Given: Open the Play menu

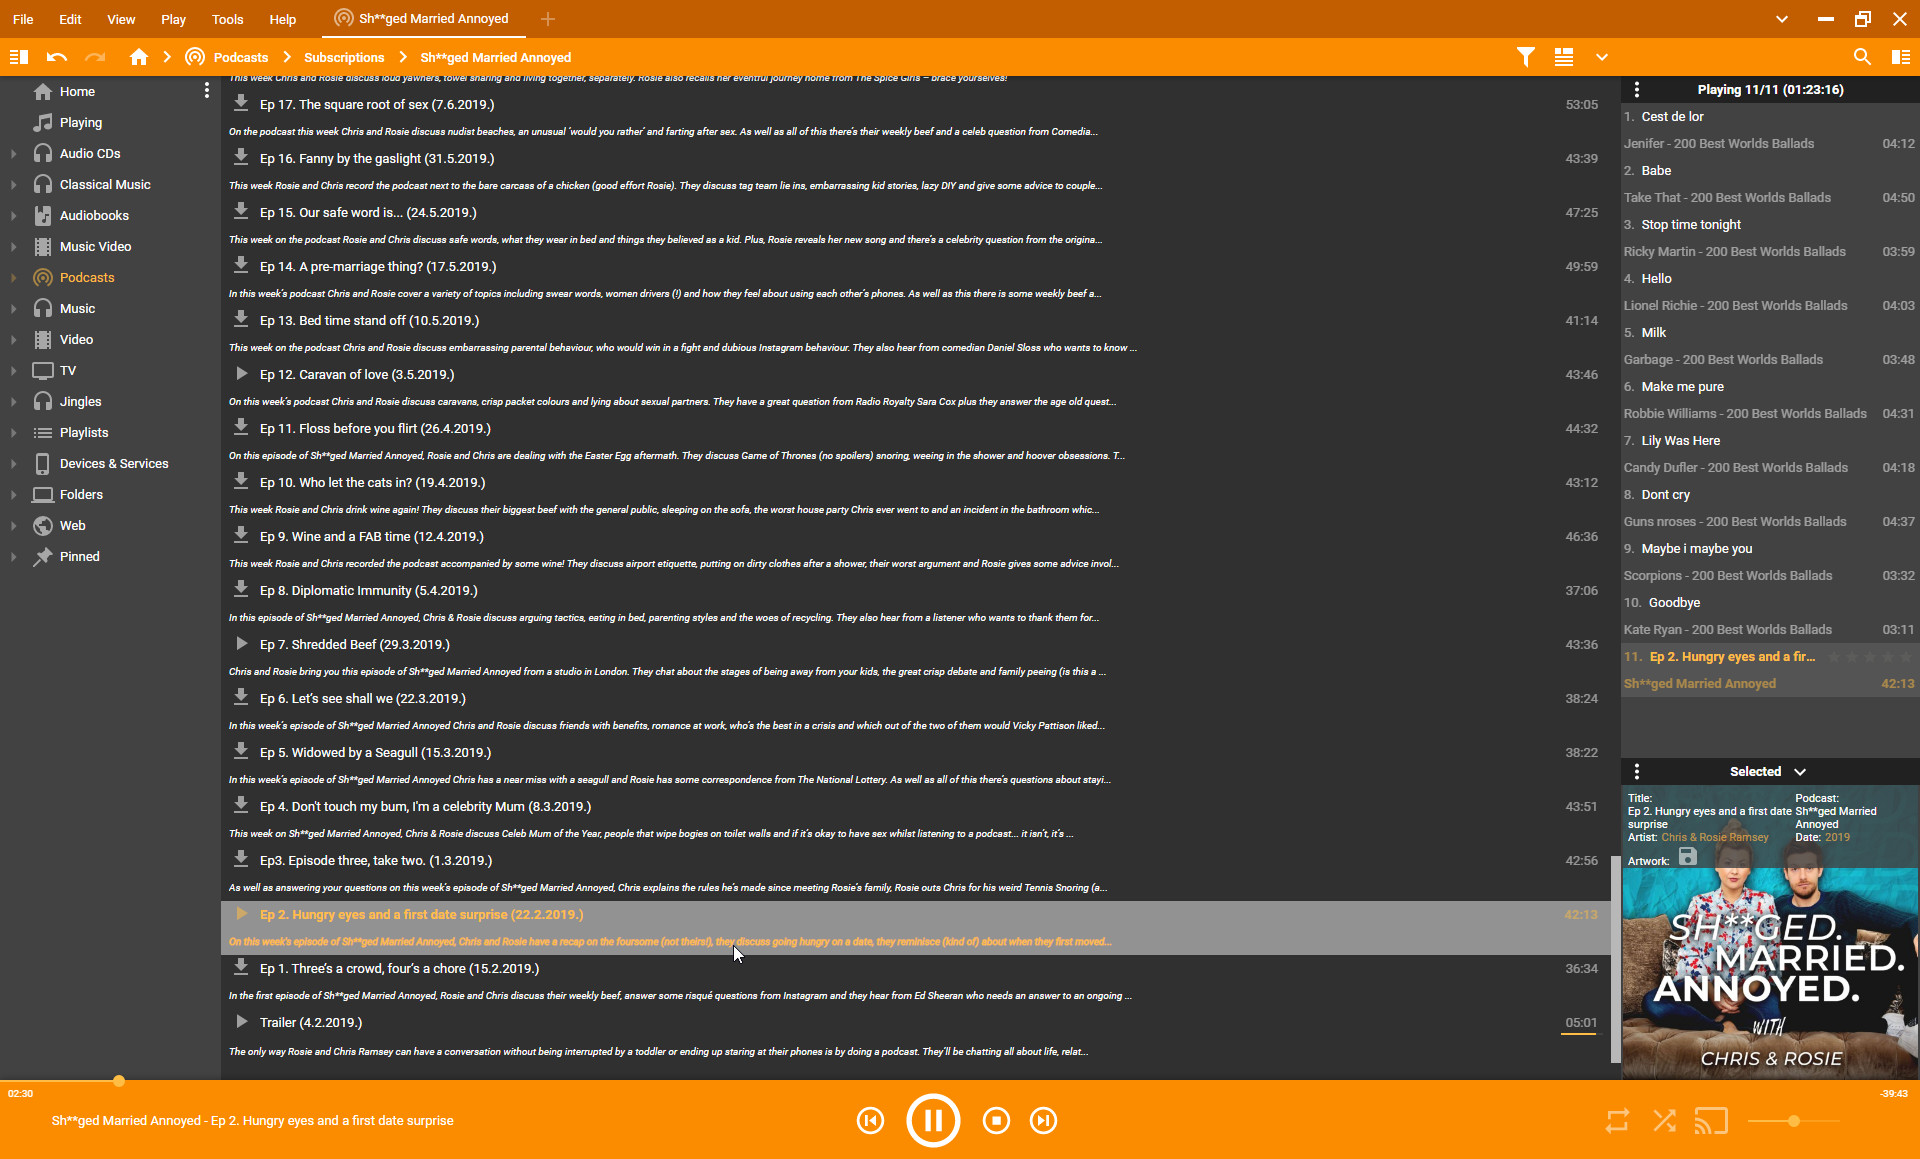Looking at the screenshot, I should pyautogui.click(x=173, y=19).
